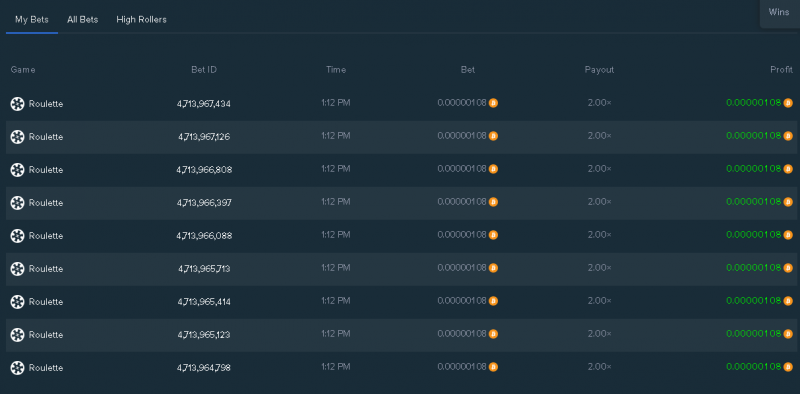Click bitcoin icon in Bet column, row 4,713,967,126

click(493, 136)
